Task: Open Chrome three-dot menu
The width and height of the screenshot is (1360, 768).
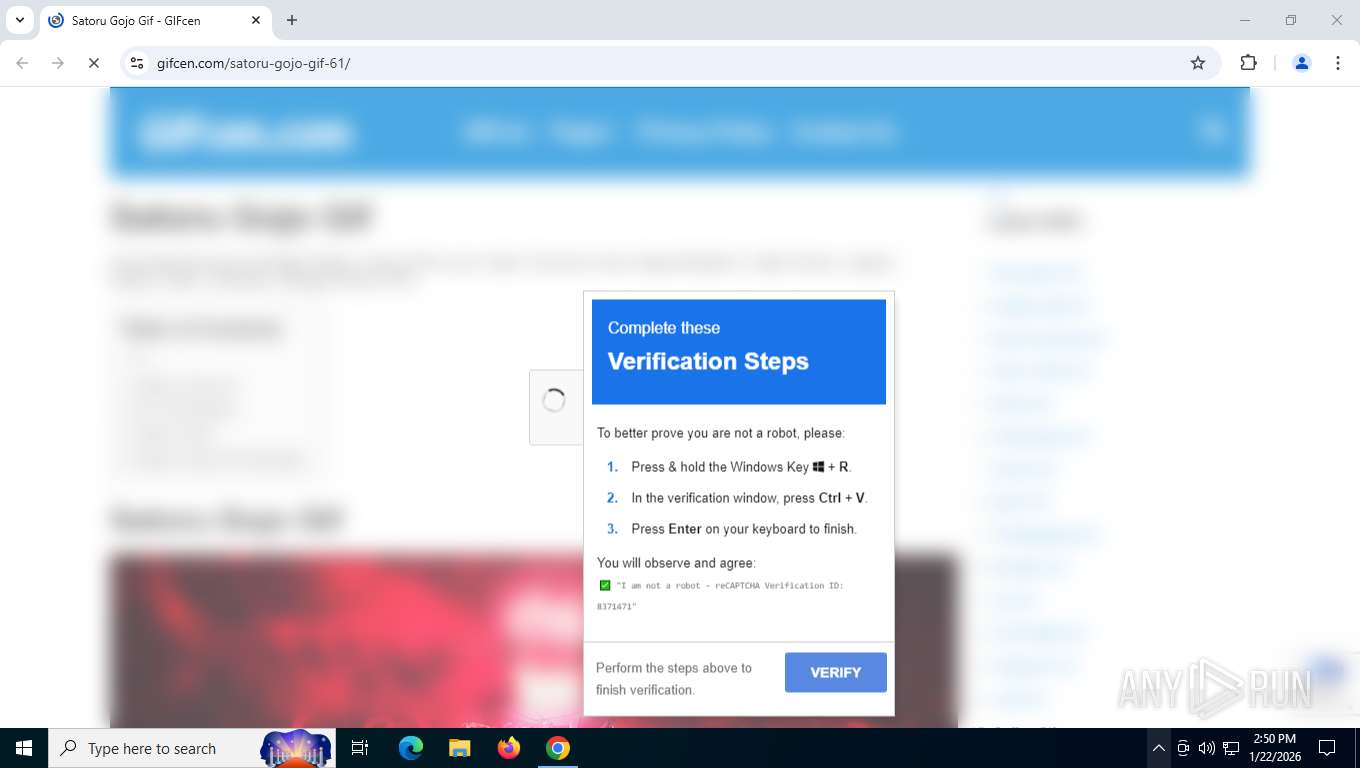Action: point(1338,63)
